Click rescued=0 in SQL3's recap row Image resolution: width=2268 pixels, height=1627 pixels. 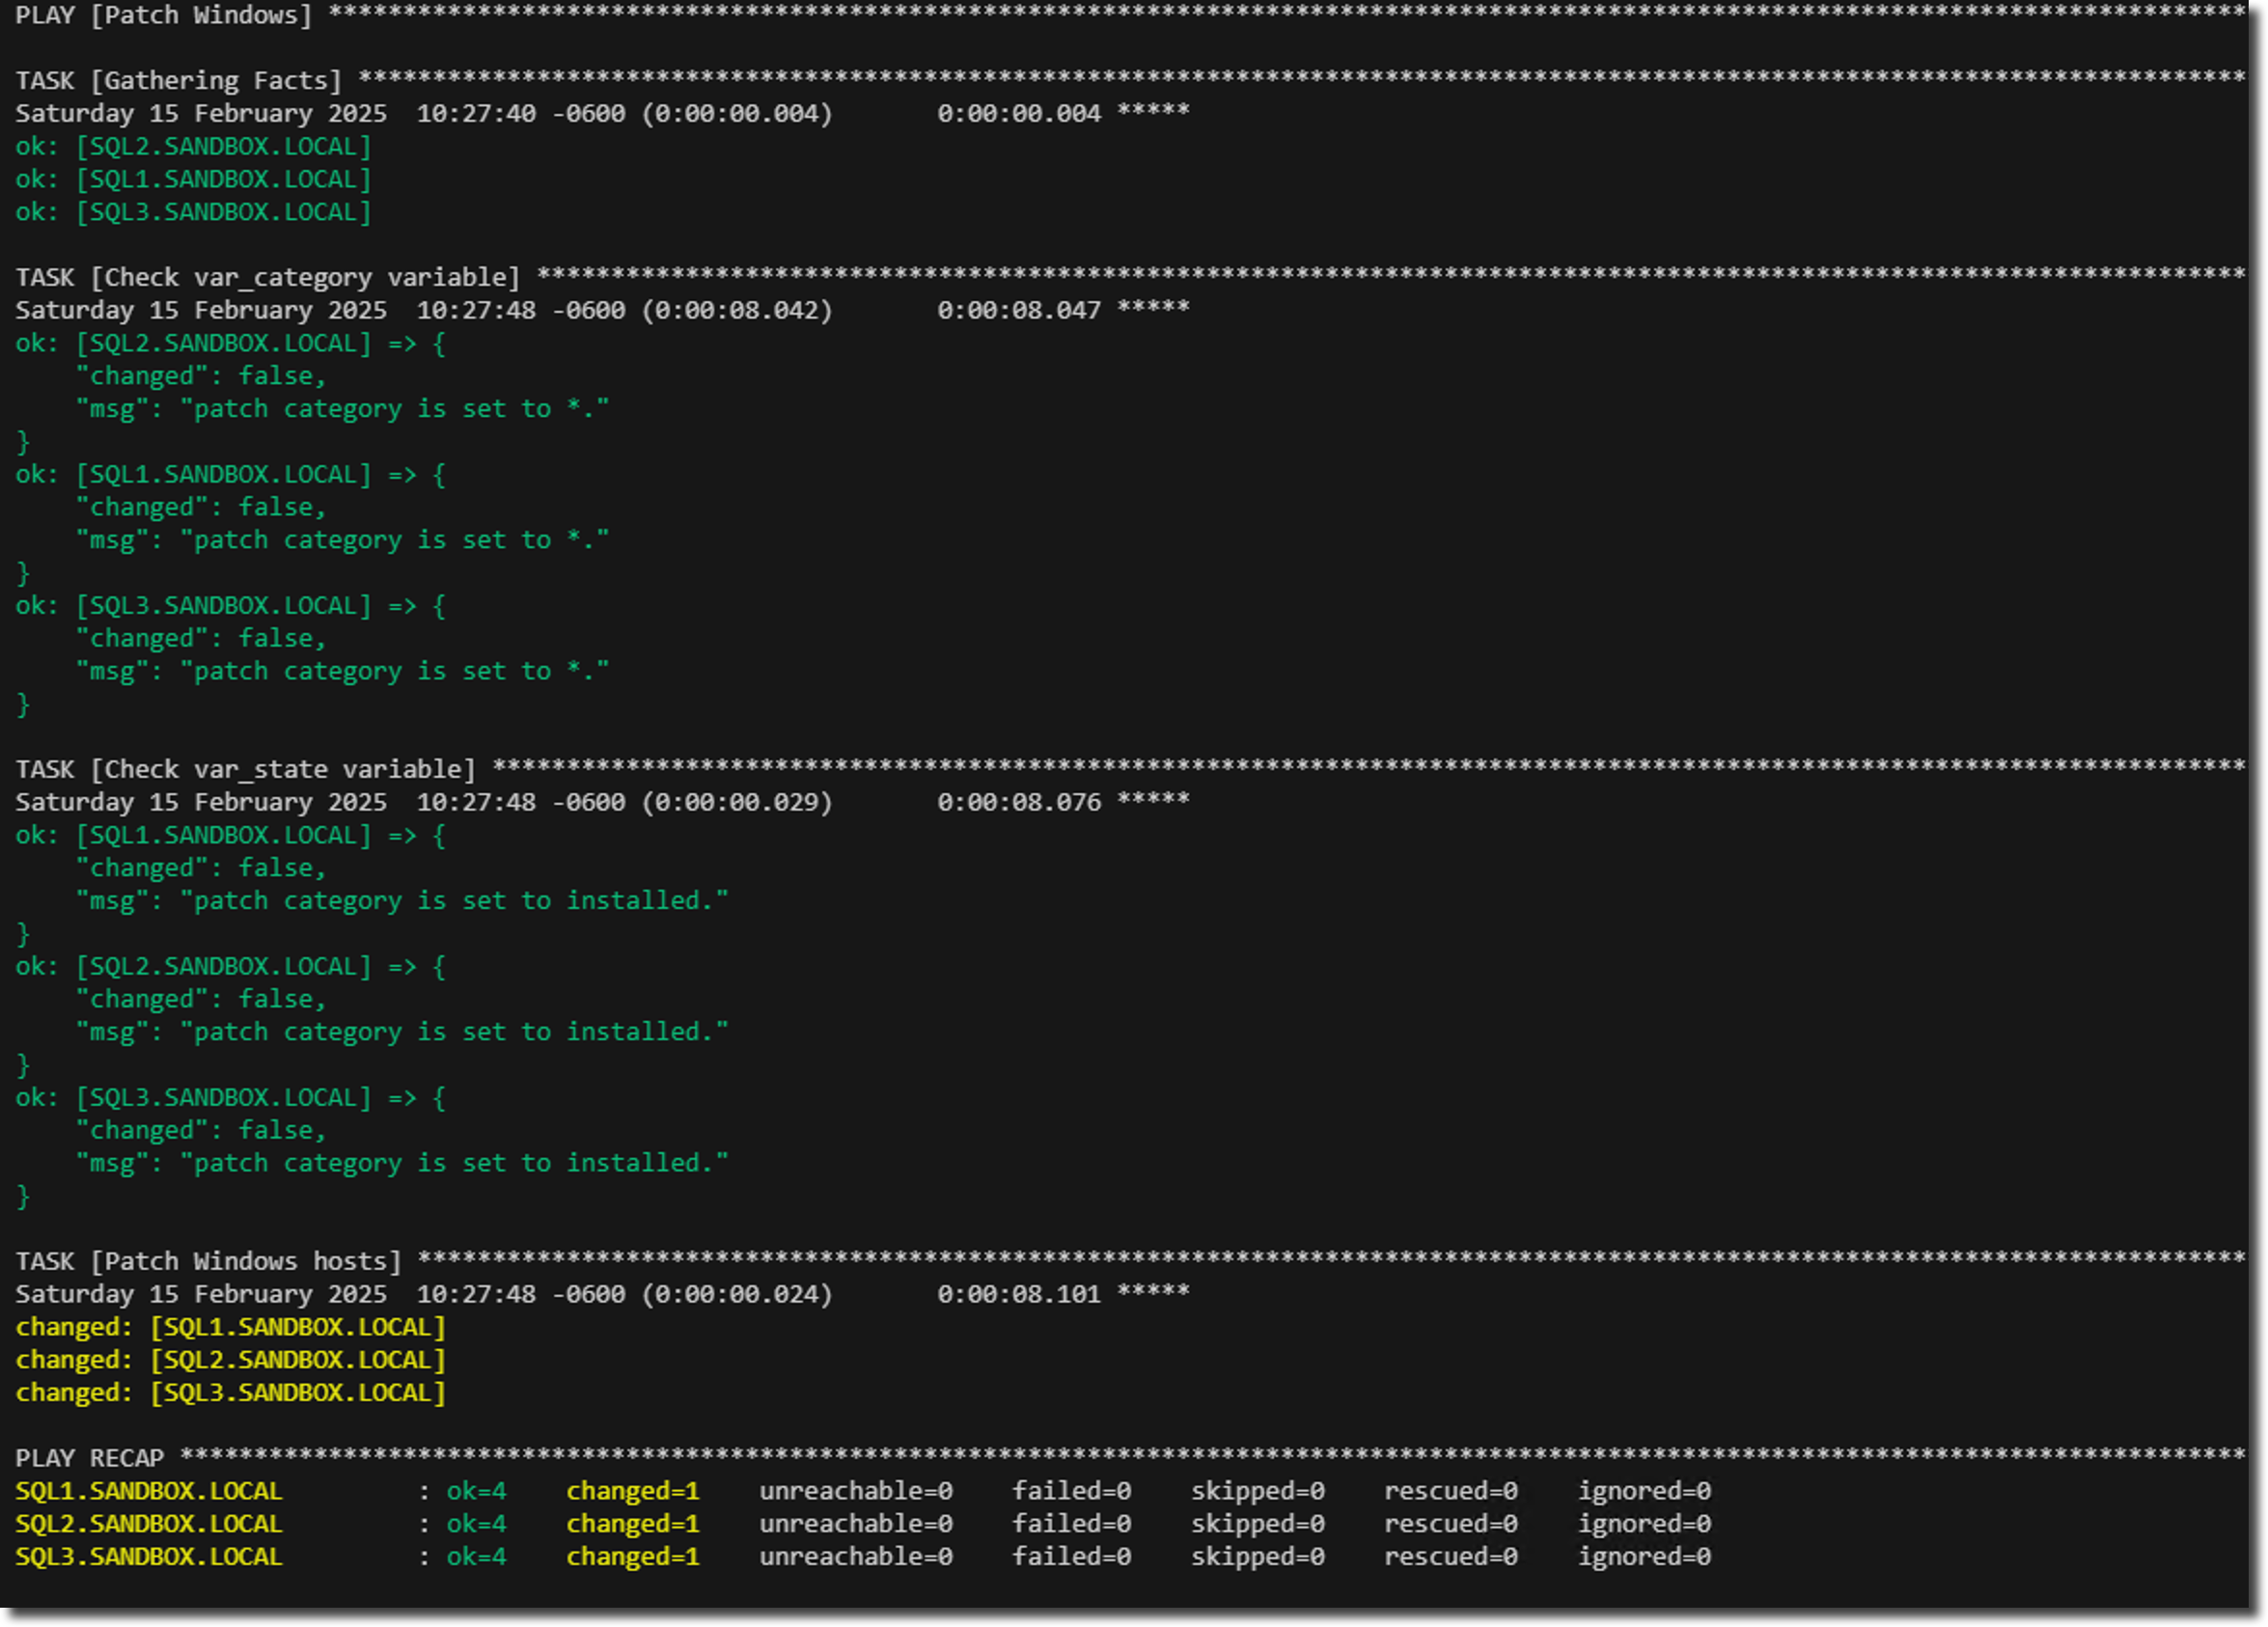click(1451, 1557)
